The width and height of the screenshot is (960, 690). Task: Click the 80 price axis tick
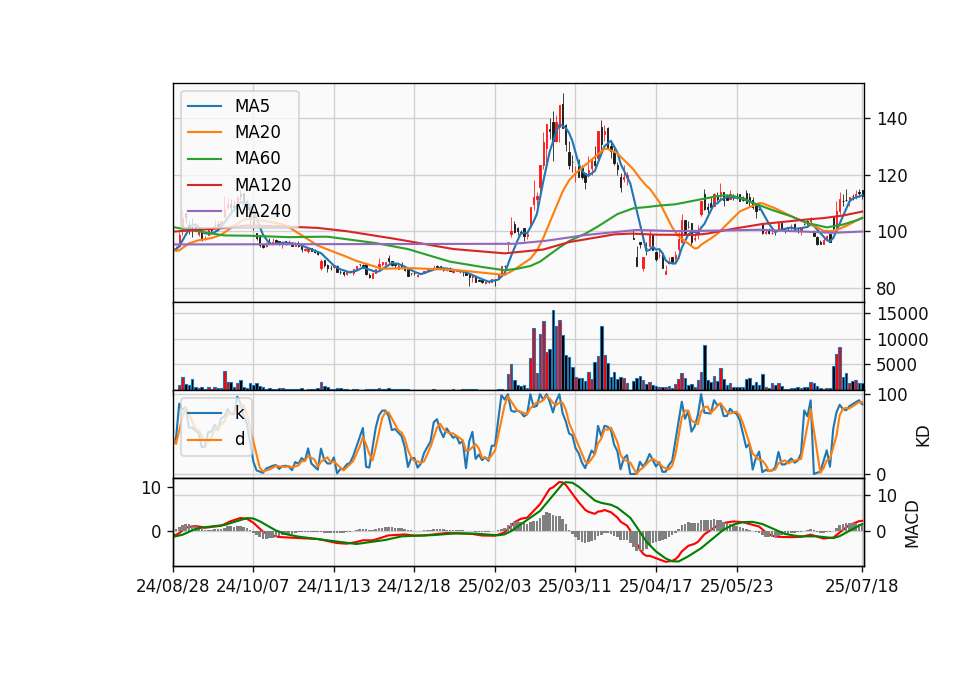(x=887, y=289)
